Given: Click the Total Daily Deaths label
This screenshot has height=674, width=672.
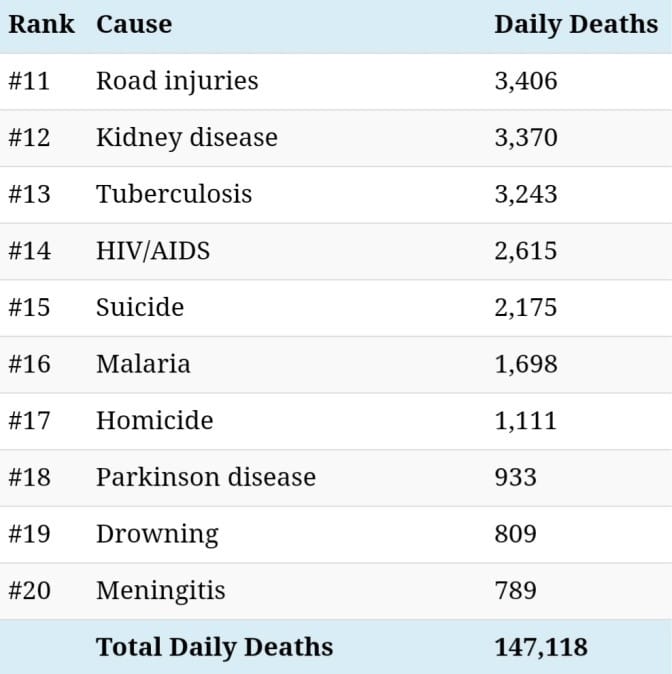Looking at the screenshot, I should coord(214,647).
